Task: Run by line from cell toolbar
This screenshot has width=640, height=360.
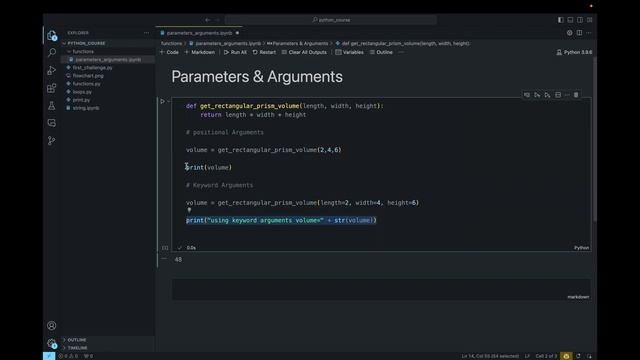Action: point(527,95)
